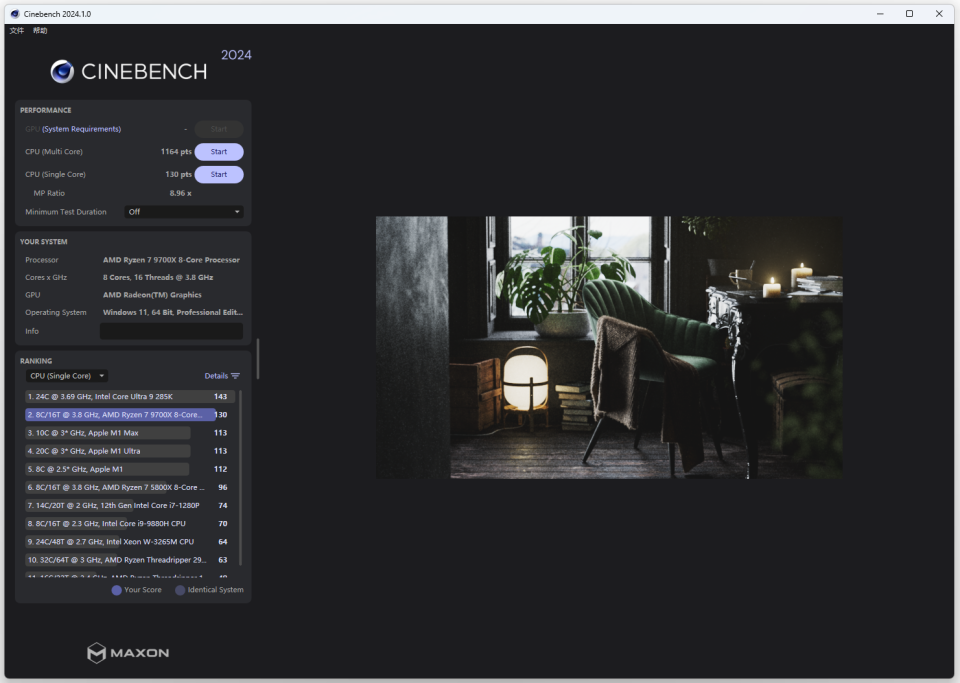Click the Windows 11 operating system value
Viewport: 960px width, 683px height.
point(173,312)
